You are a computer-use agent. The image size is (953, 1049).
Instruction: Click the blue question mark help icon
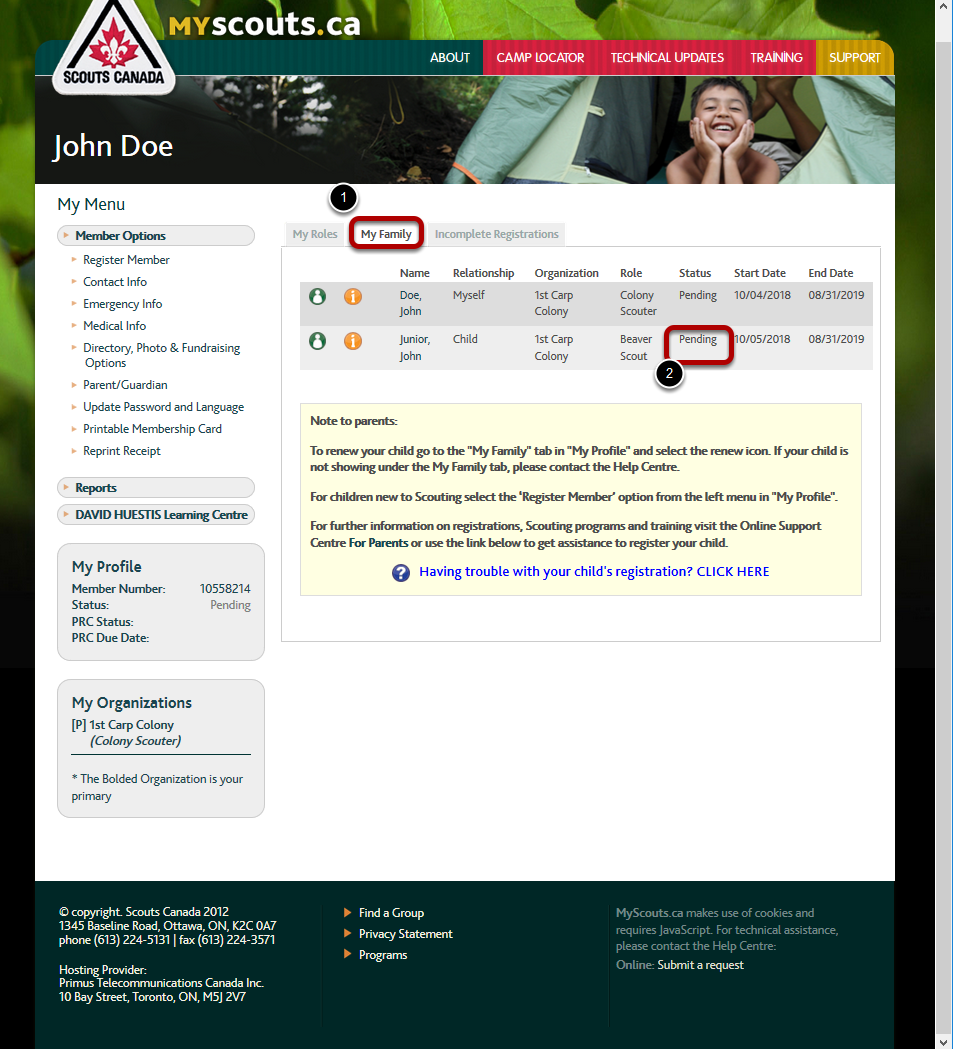click(x=401, y=573)
